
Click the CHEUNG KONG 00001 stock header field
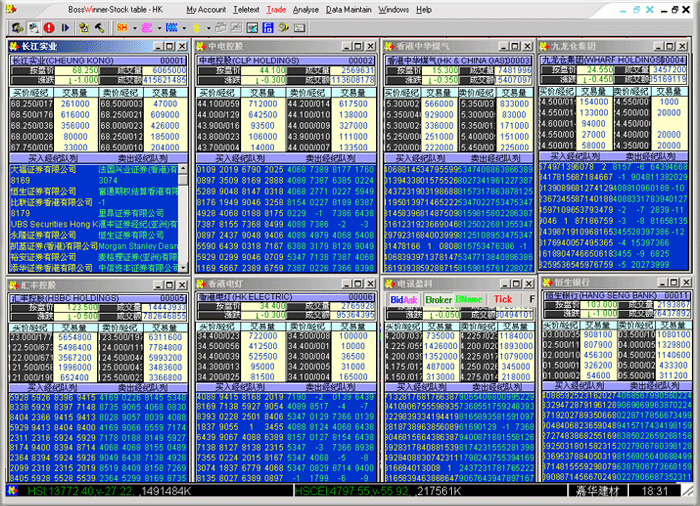pyautogui.click(x=98, y=60)
